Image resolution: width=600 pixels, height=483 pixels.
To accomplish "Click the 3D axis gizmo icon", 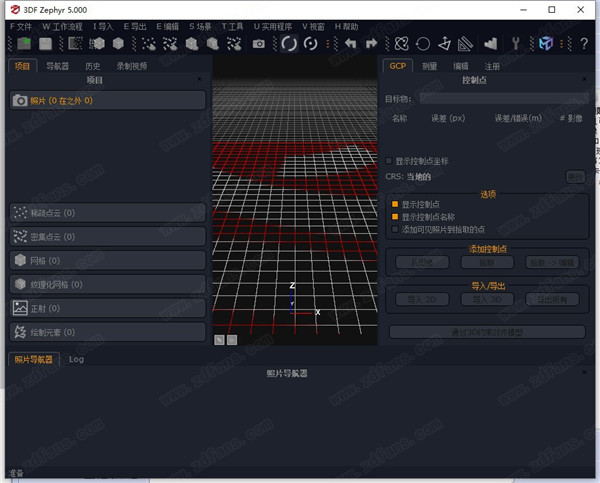I will point(444,44).
